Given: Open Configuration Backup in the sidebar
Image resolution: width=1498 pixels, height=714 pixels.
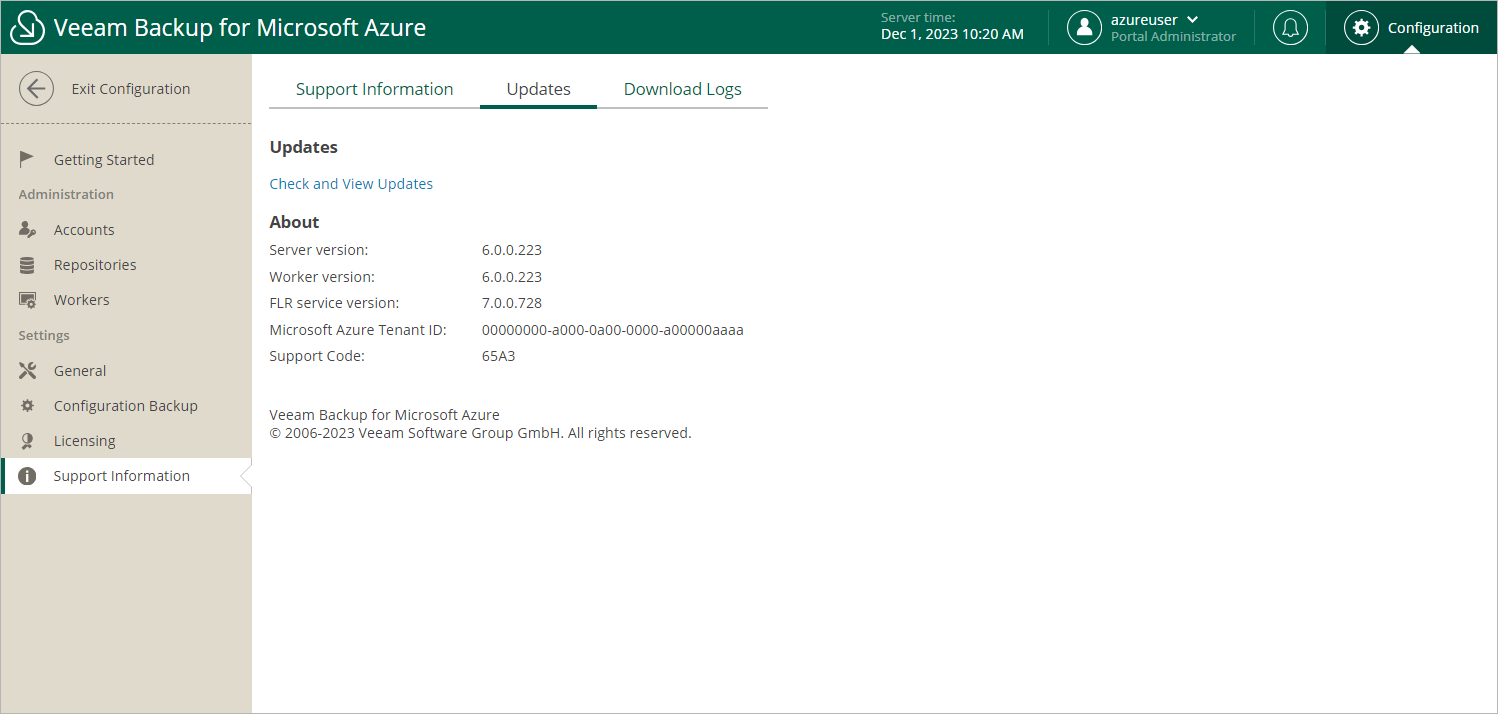Looking at the screenshot, I should 126,406.
